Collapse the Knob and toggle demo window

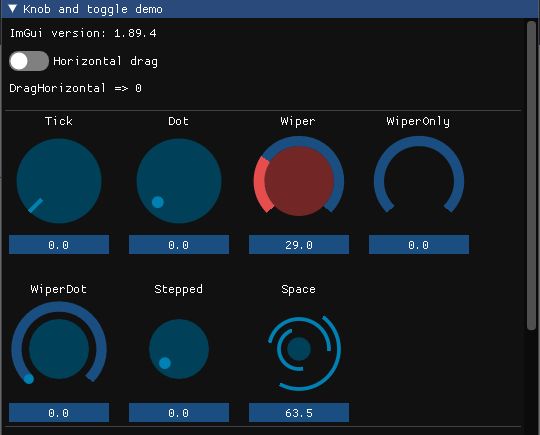[12, 9]
